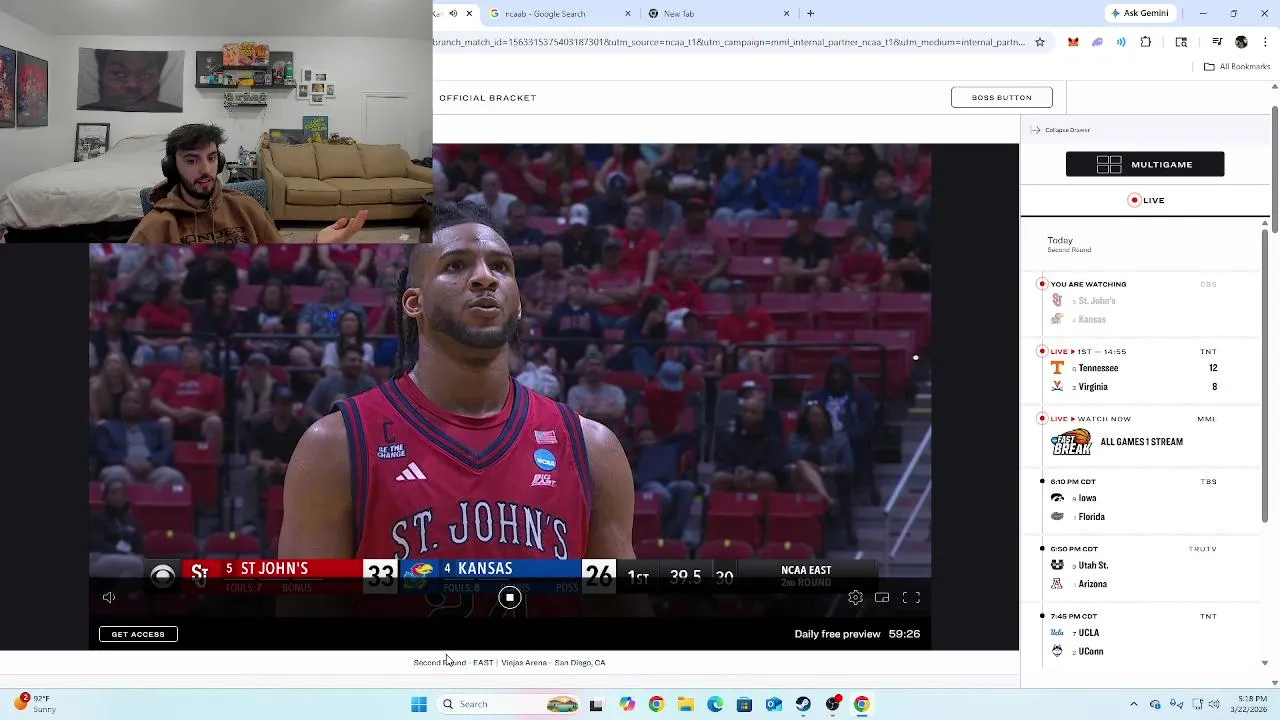Stop the video with center button
The image size is (1280, 720).
coord(510,597)
